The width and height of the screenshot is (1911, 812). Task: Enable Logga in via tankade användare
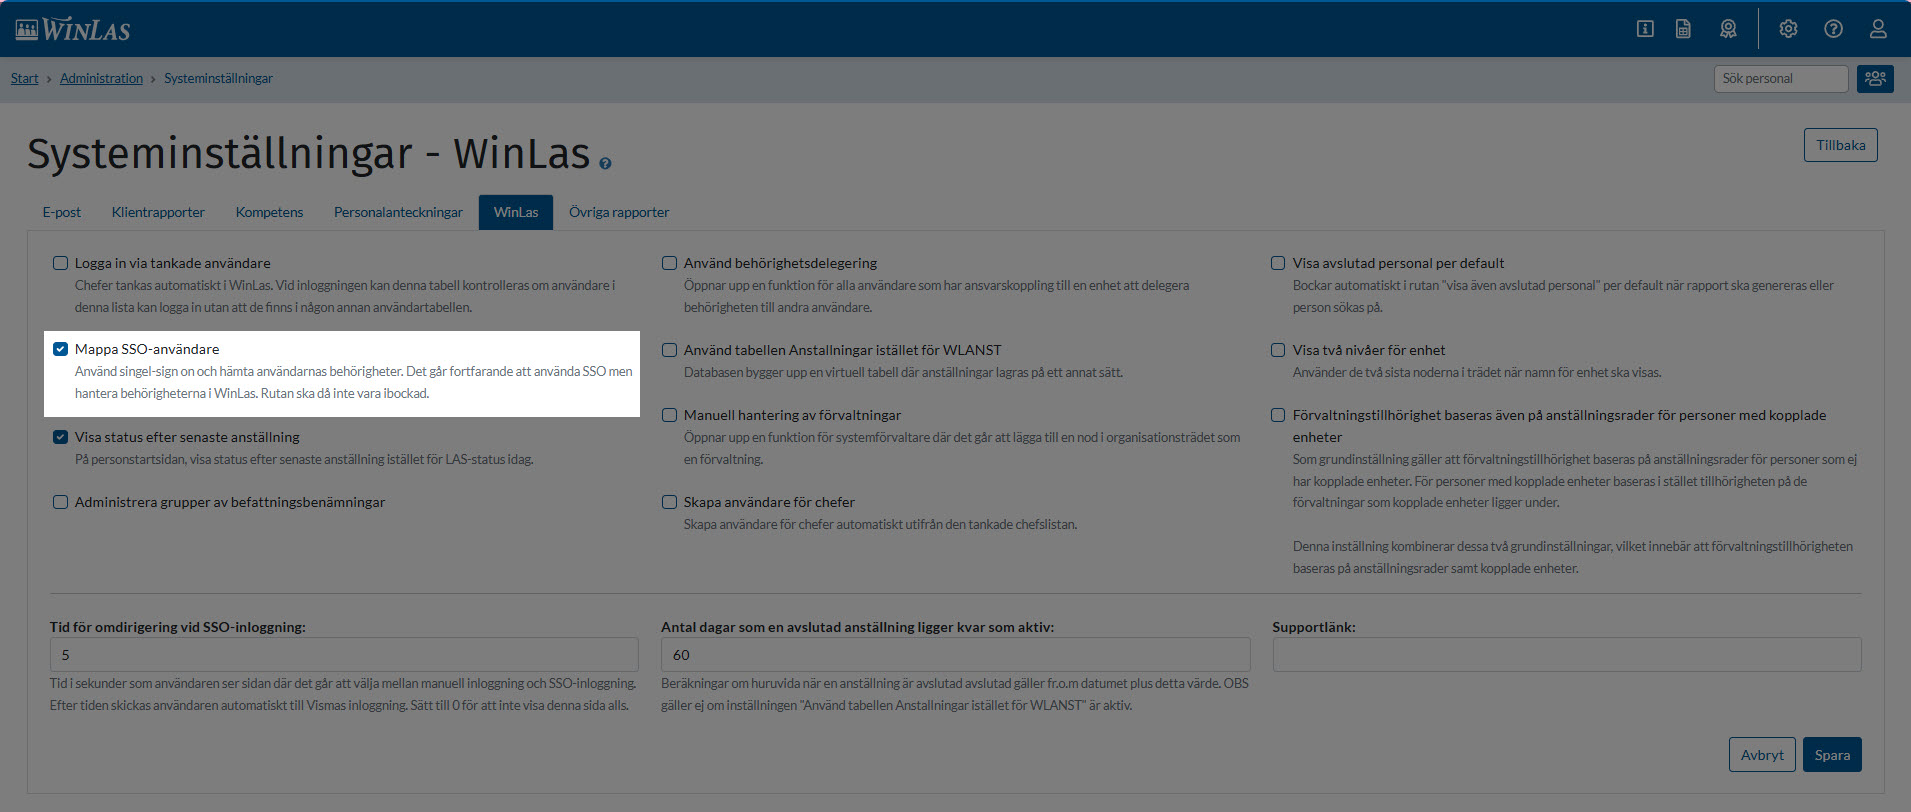click(61, 263)
